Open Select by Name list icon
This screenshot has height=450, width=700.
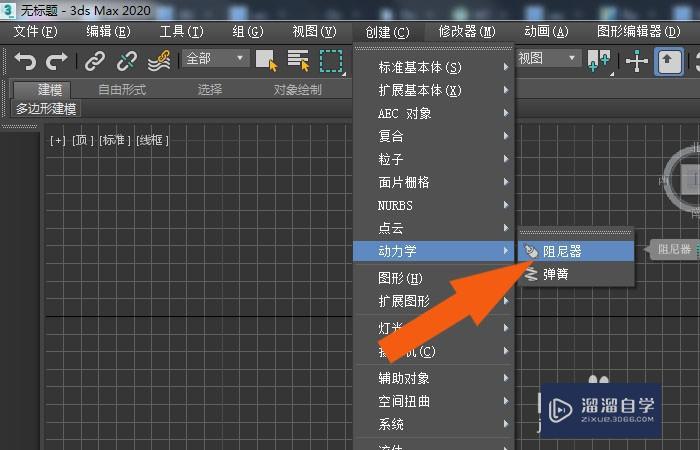click(298, 61)
